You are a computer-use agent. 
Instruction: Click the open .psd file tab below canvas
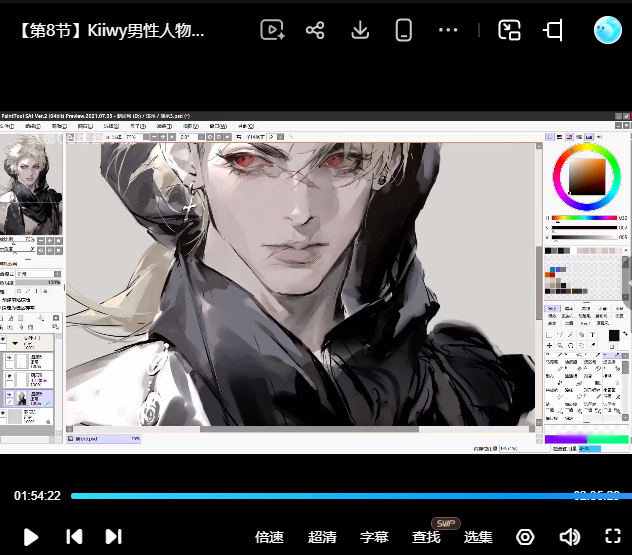pyautogui.click(x=104, y=439)
